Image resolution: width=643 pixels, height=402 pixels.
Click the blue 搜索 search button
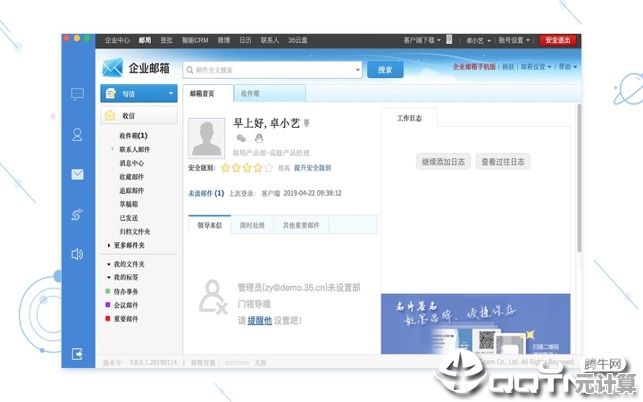pos(385,70)
